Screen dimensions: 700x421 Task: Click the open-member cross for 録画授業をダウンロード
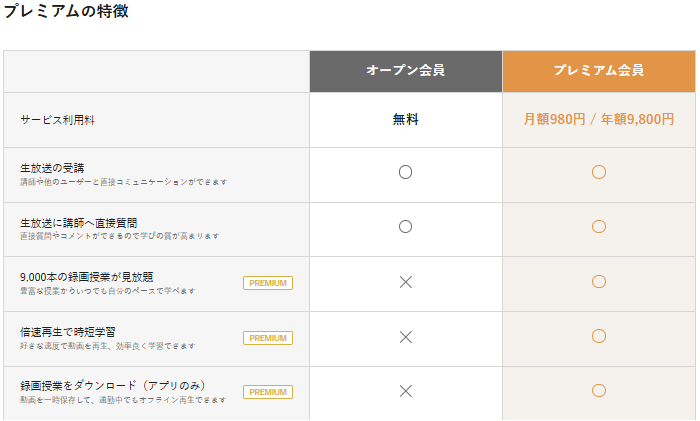tap(405, 391)
